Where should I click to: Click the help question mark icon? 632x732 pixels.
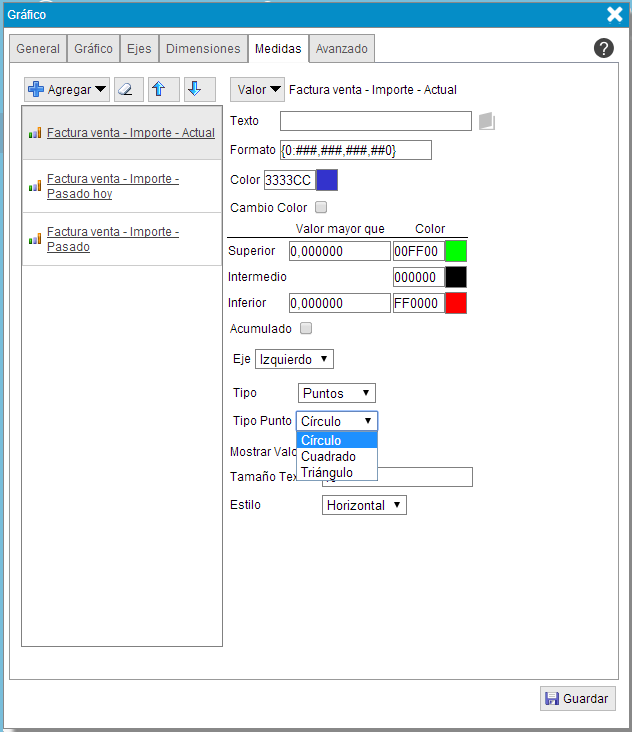[603, 48]
